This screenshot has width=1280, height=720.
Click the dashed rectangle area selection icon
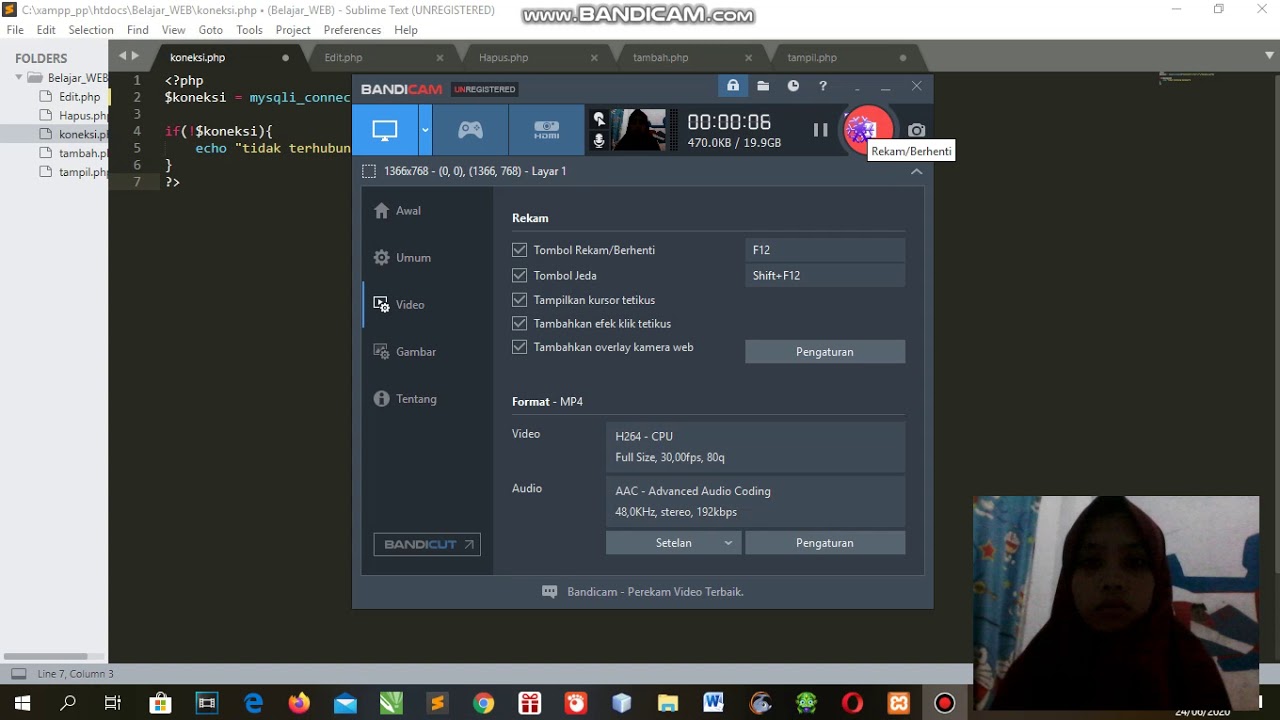pyautogui.click(x=369, y=171)
